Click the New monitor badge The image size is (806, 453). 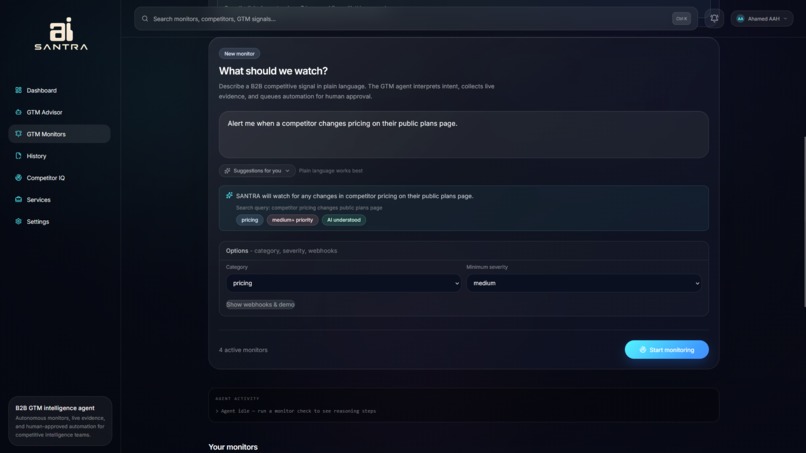point(239,53)
